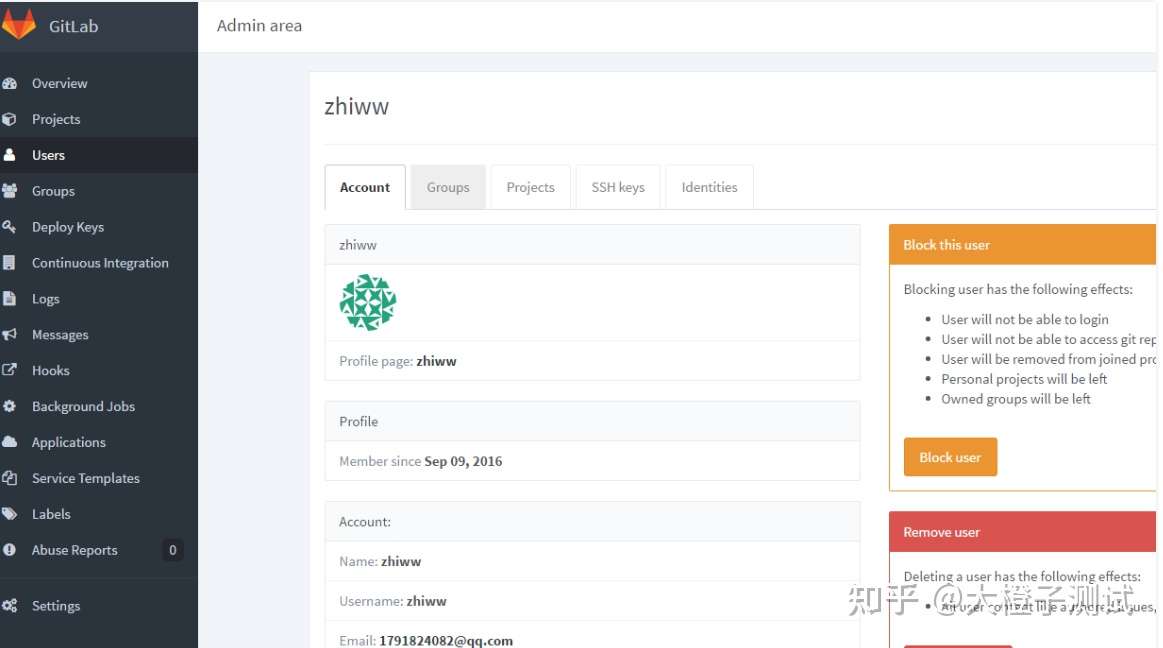Click the orange Block user button
1163x648 pixels.
950,457
